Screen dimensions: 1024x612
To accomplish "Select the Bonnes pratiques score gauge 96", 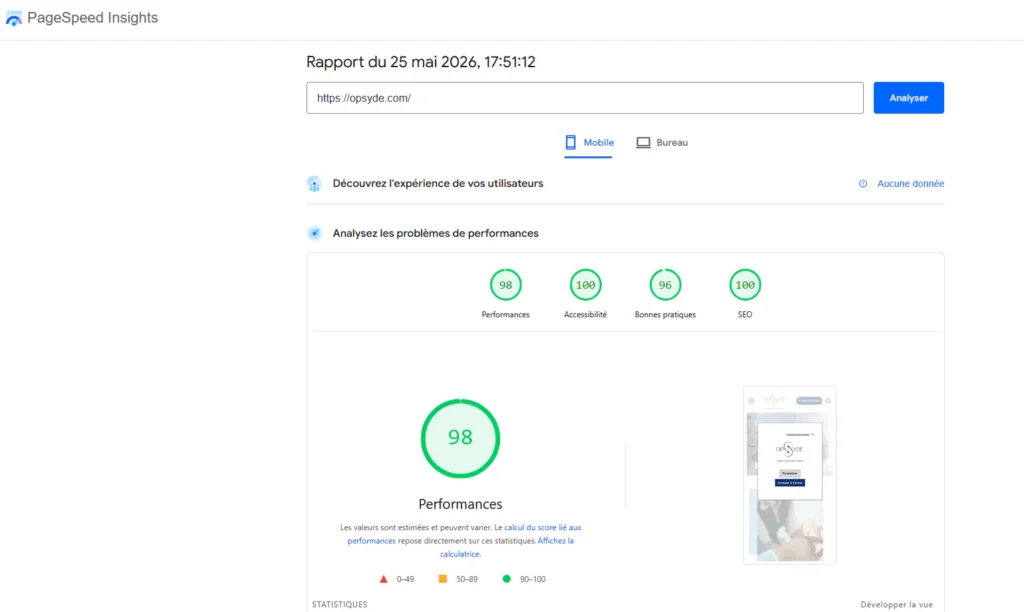I will click(665, 285).
